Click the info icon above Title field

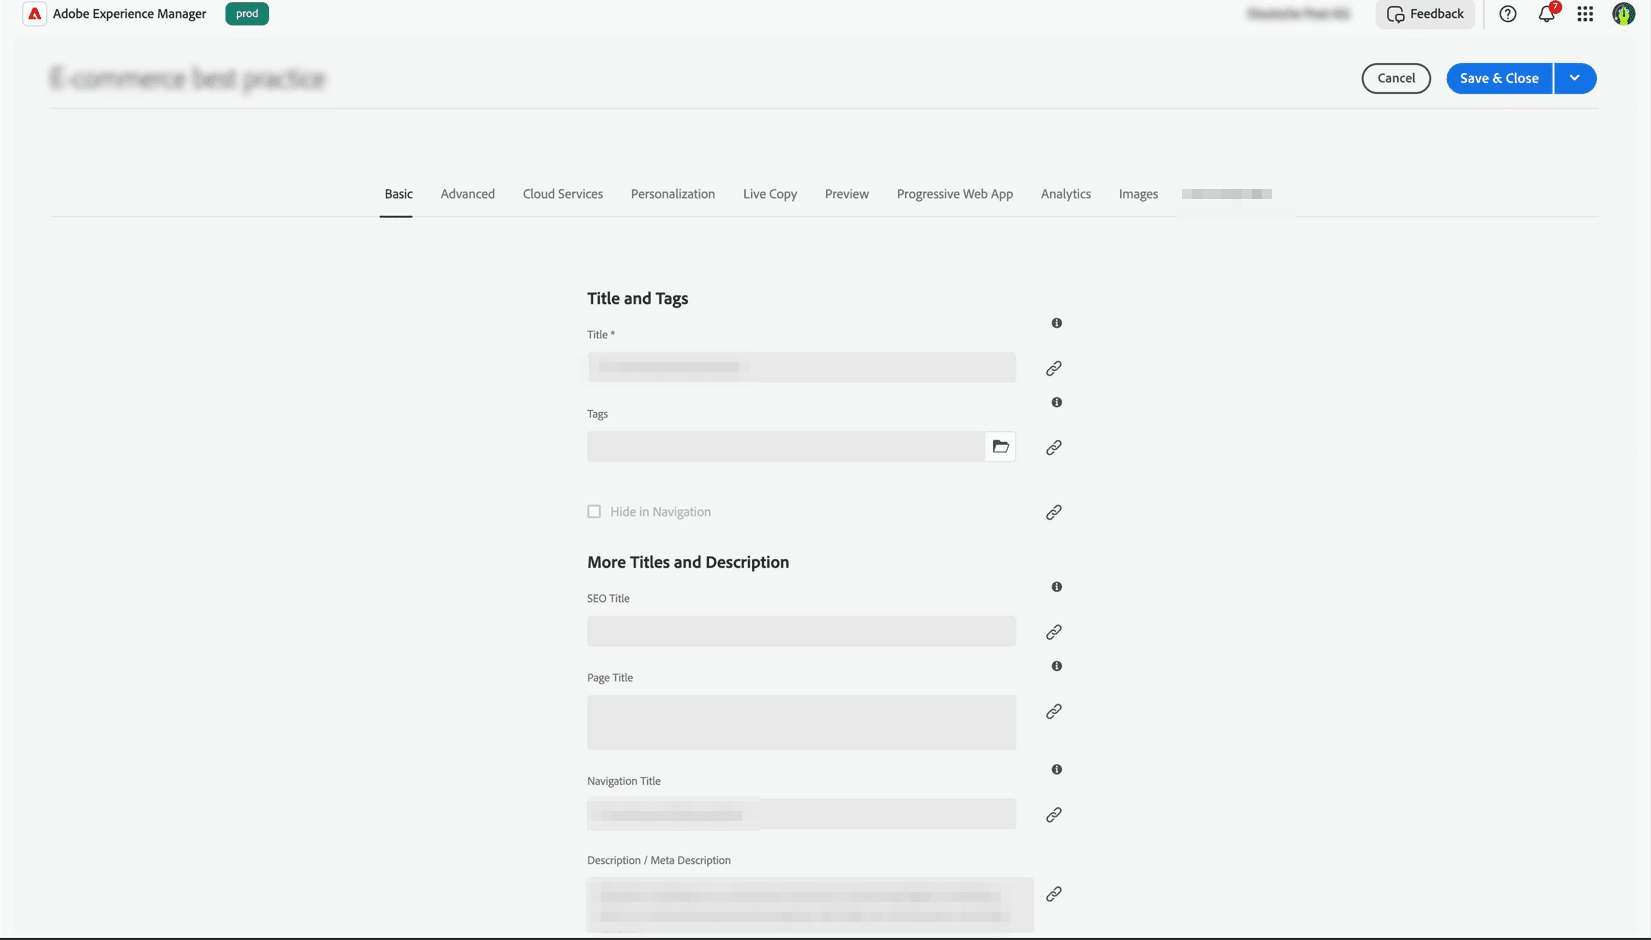pos(1056,323)
